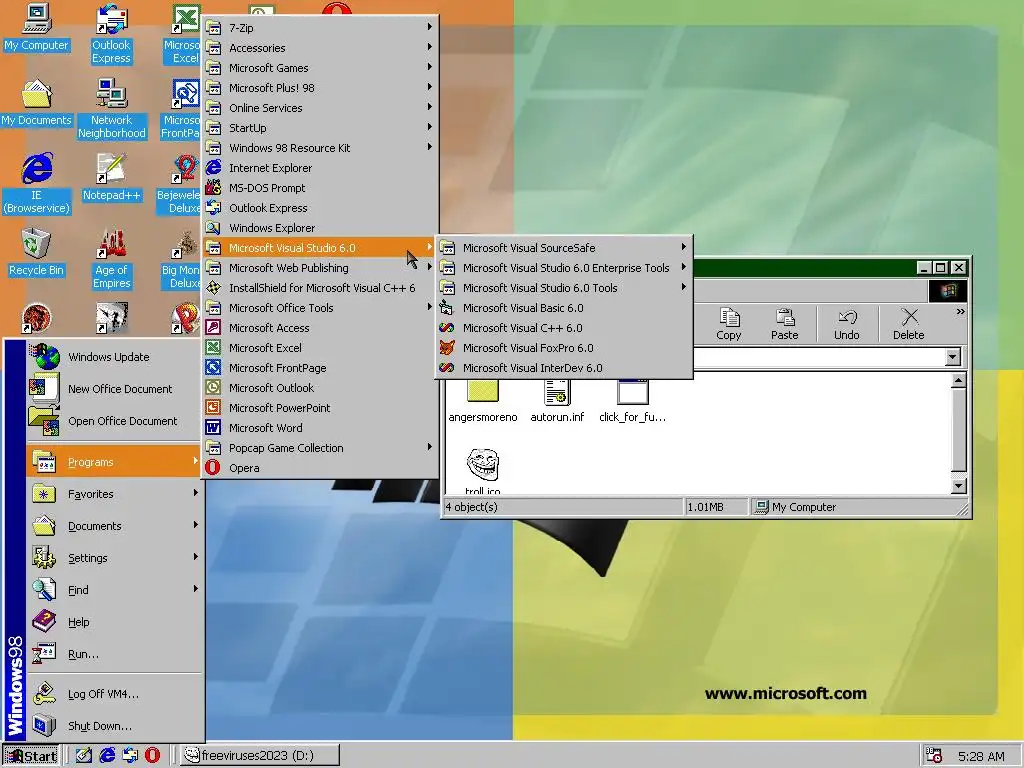1024x768 pixels.
Task: Open My Documents desktop folder
Action: tap(37, 103)
